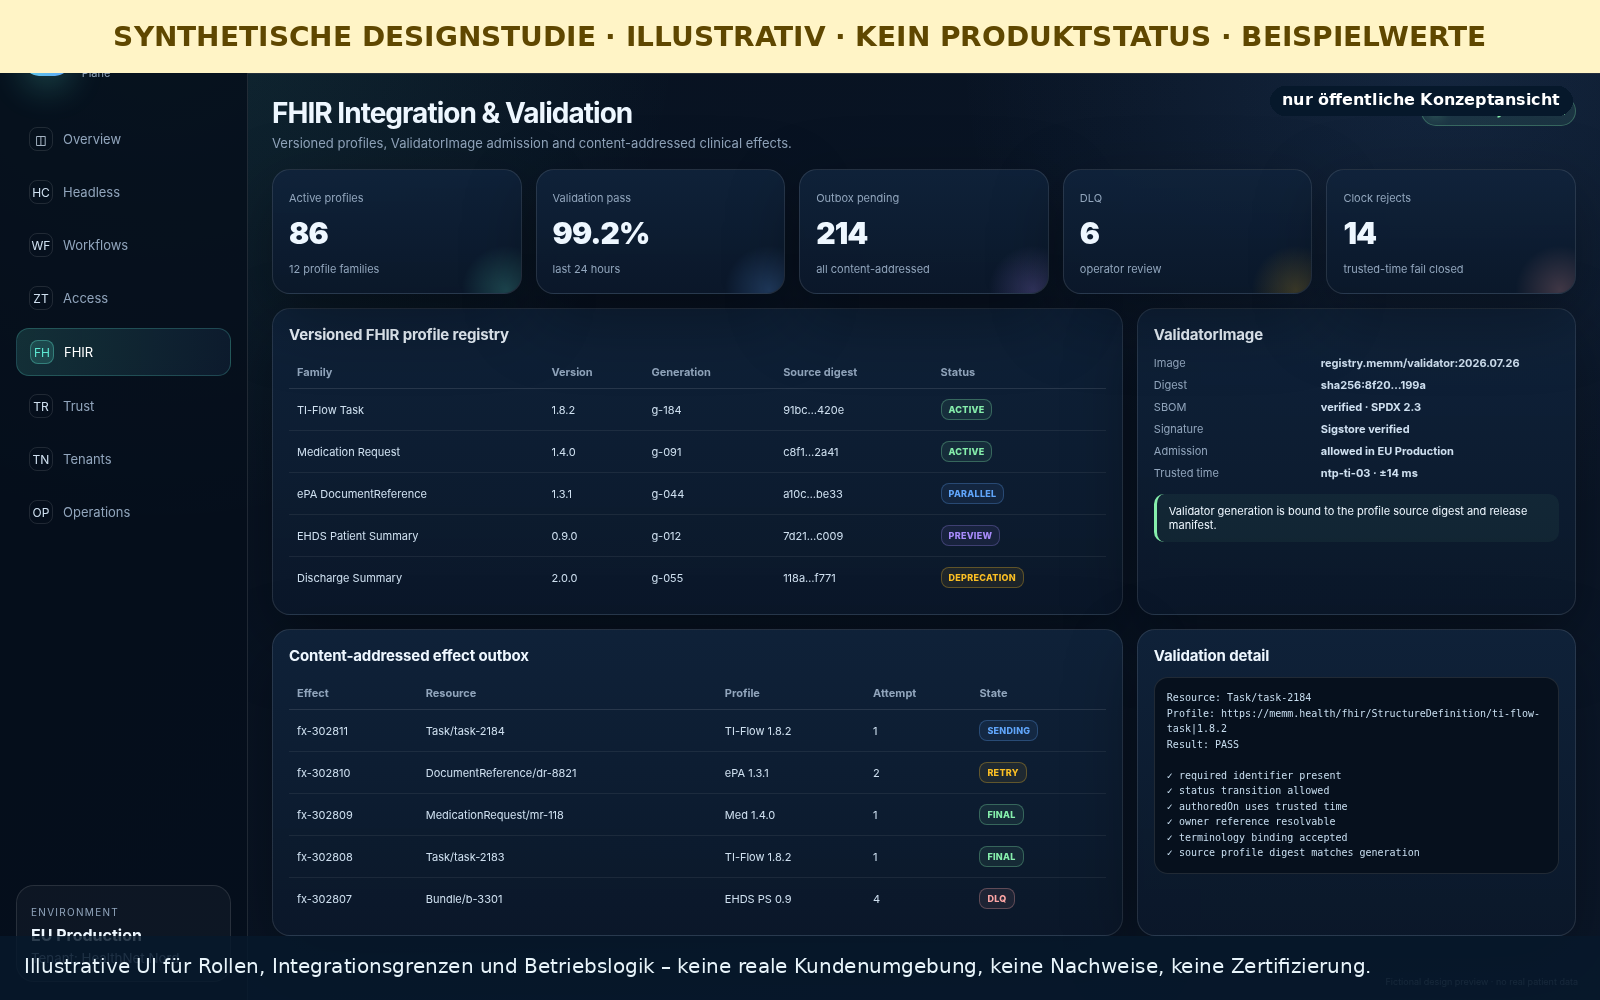The height and width of the screenshot is (1000, 1600).
Task: Click the Result: PASS line
Action: click(x=1203, y=745)
